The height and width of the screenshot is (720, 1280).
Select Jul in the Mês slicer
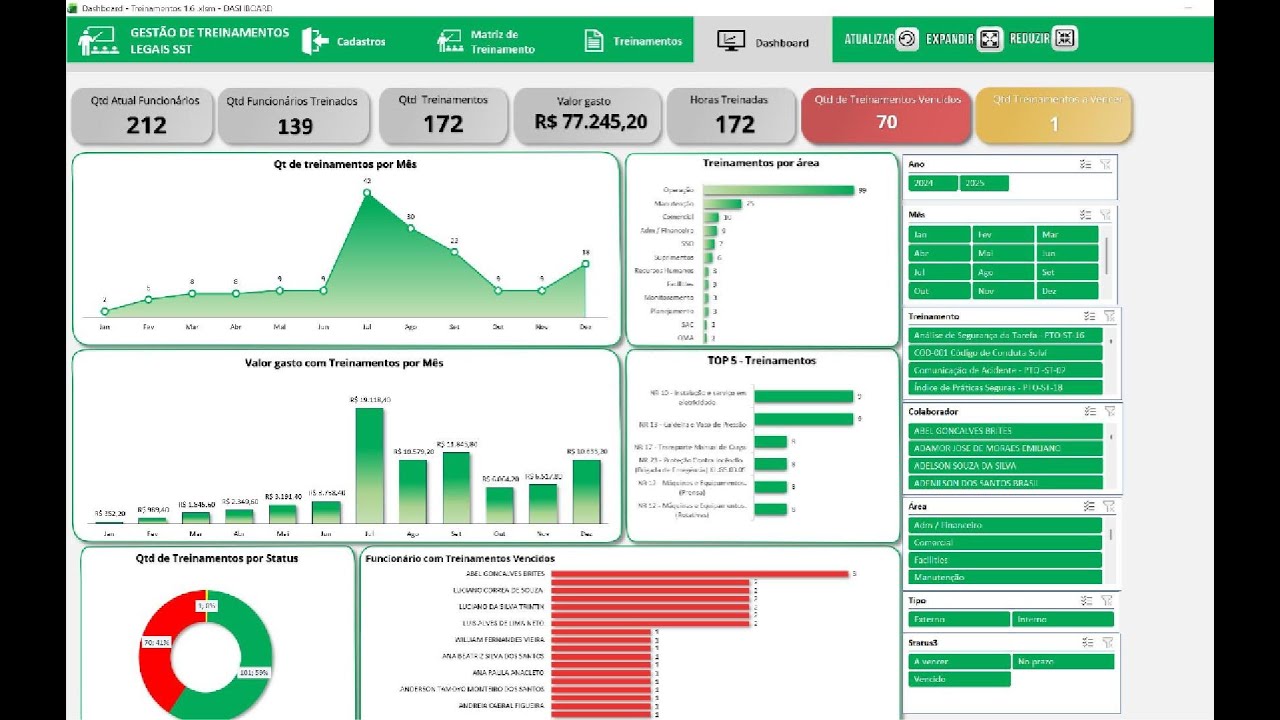[939, 272]
